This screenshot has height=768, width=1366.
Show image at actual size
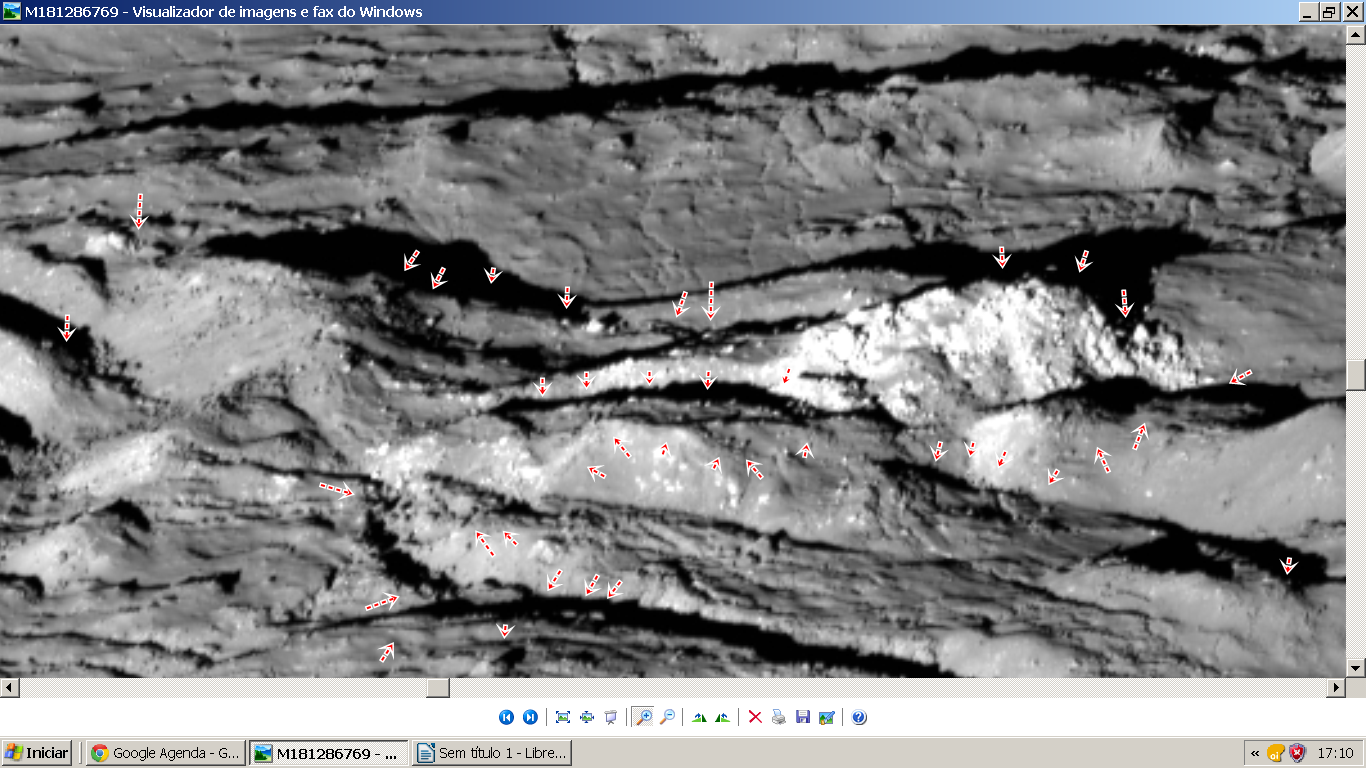pos(587,717)
